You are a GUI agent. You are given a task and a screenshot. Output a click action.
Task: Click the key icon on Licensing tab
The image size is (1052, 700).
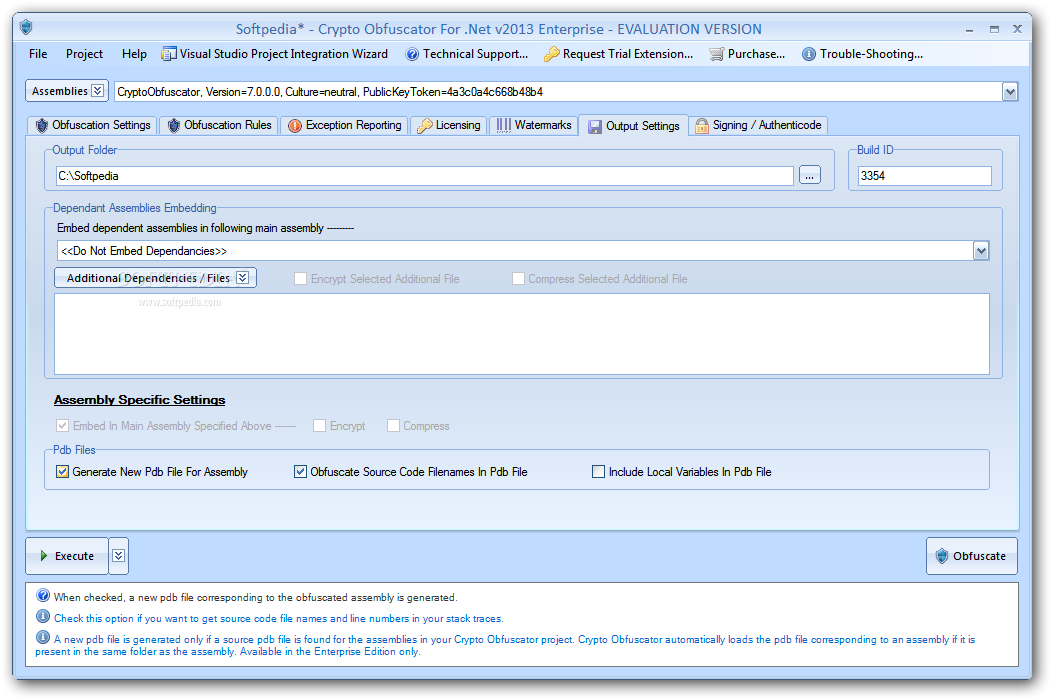(x=424, y=126)
